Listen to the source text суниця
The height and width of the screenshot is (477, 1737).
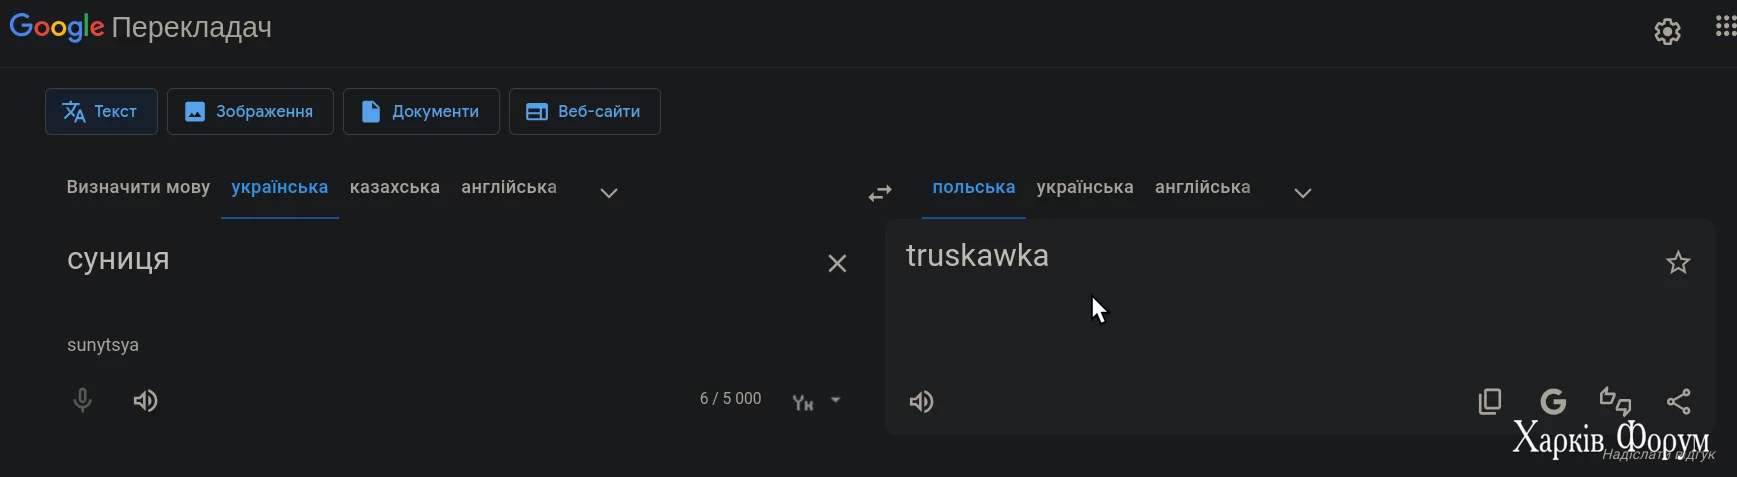pyautogui.click(x=146, y=401)
